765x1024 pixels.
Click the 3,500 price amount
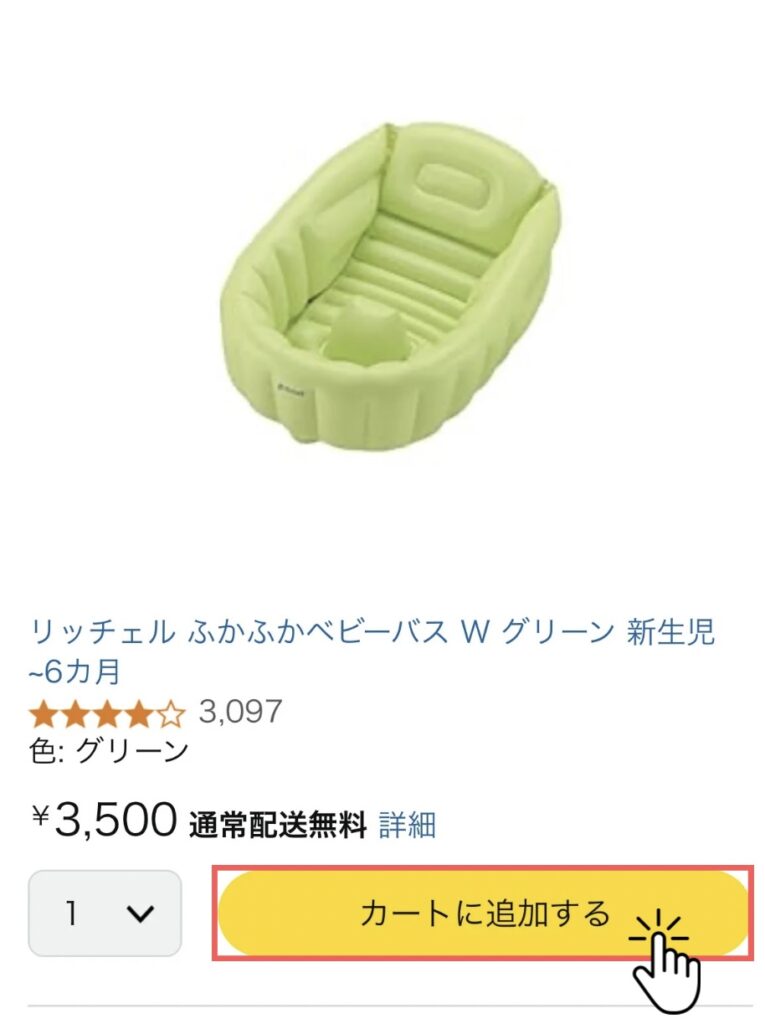(x=116, y=819)
